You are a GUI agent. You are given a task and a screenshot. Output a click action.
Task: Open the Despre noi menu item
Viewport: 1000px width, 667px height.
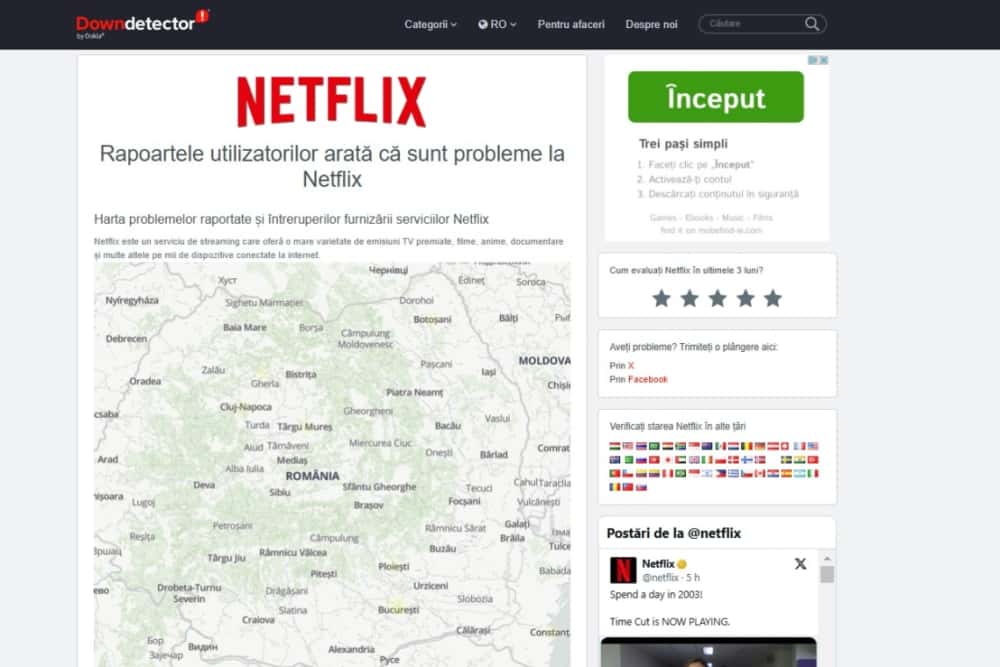[651, 24]
